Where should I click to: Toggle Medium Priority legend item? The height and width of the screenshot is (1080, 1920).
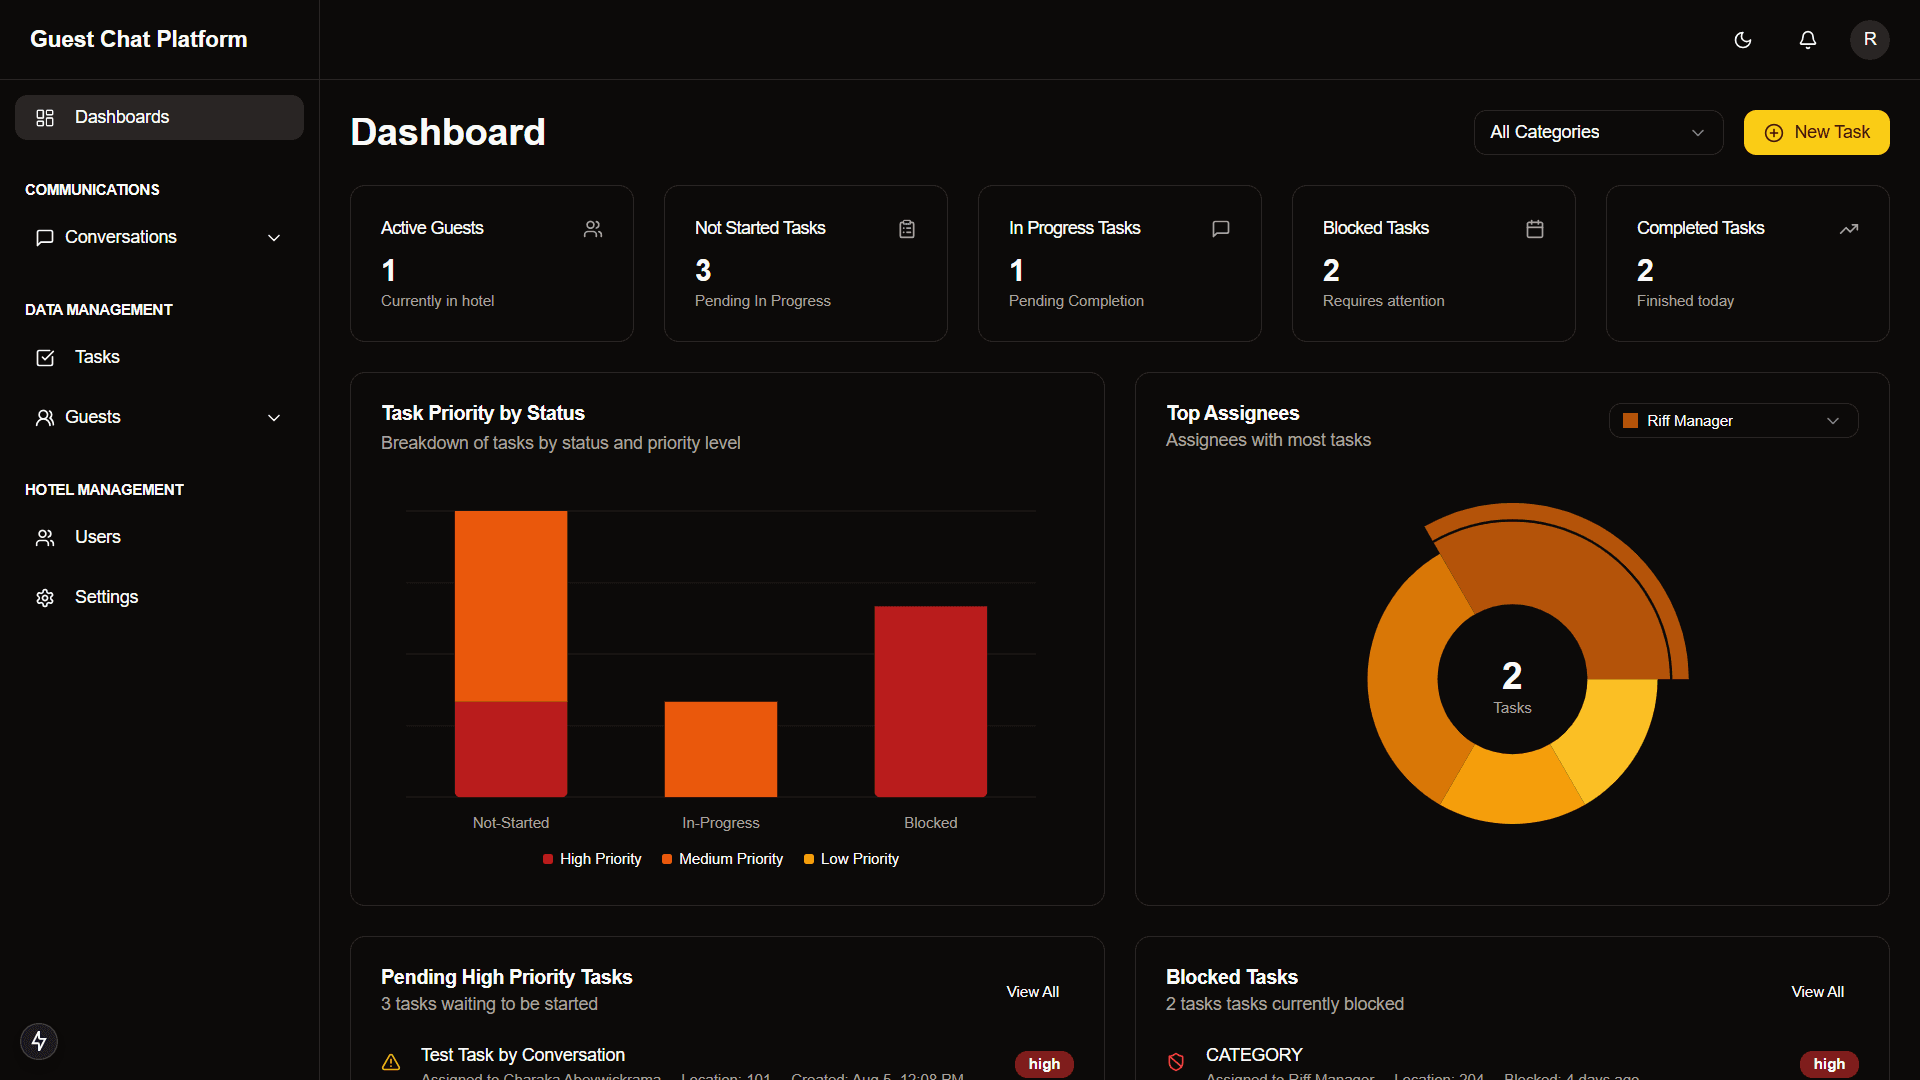722,859
